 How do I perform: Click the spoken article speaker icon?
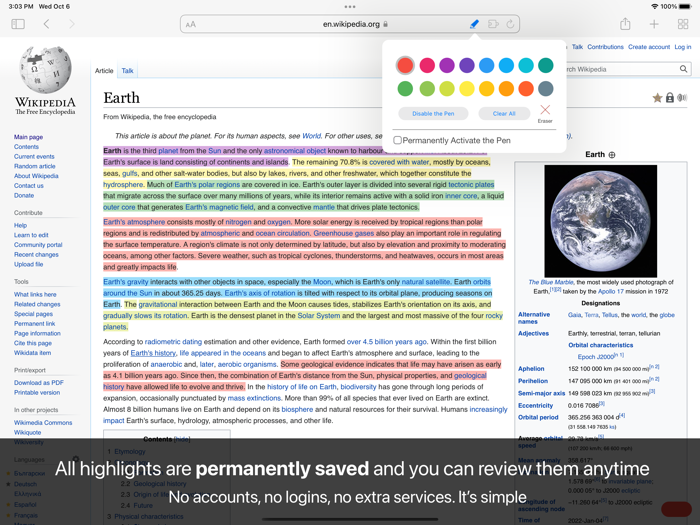coord(682,98)
